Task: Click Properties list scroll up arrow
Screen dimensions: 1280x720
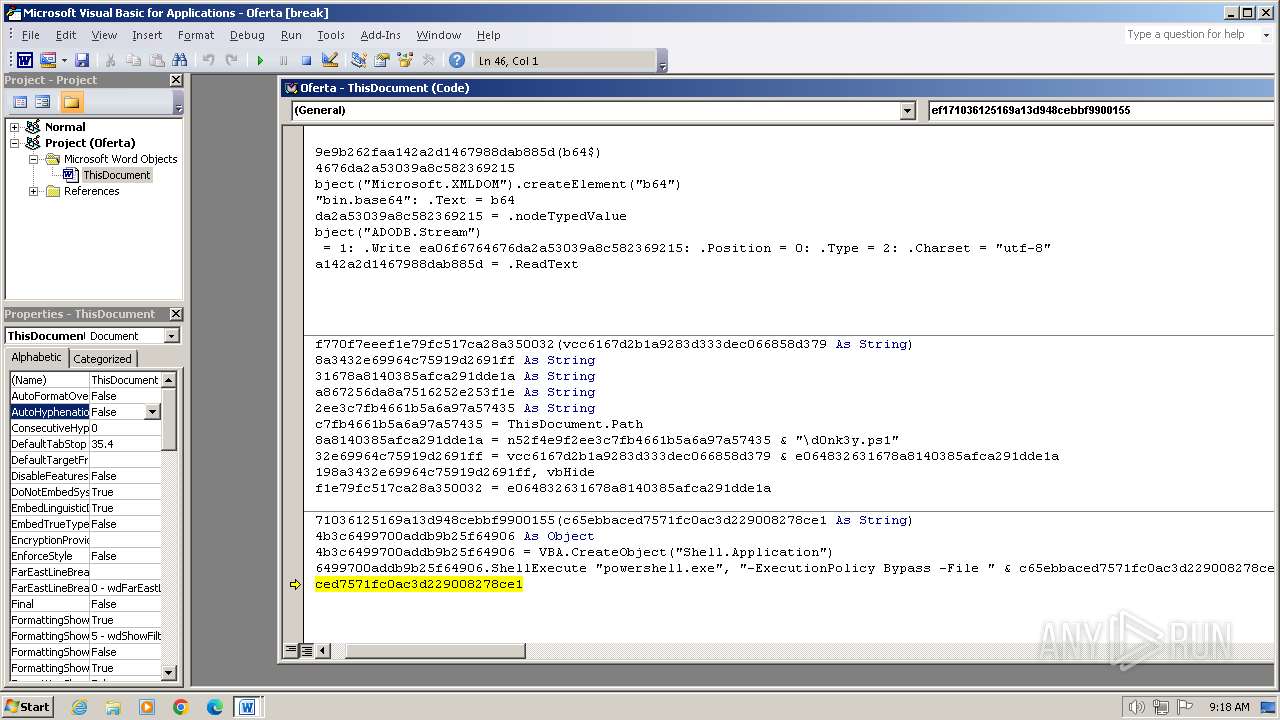Action: [169, 379]
